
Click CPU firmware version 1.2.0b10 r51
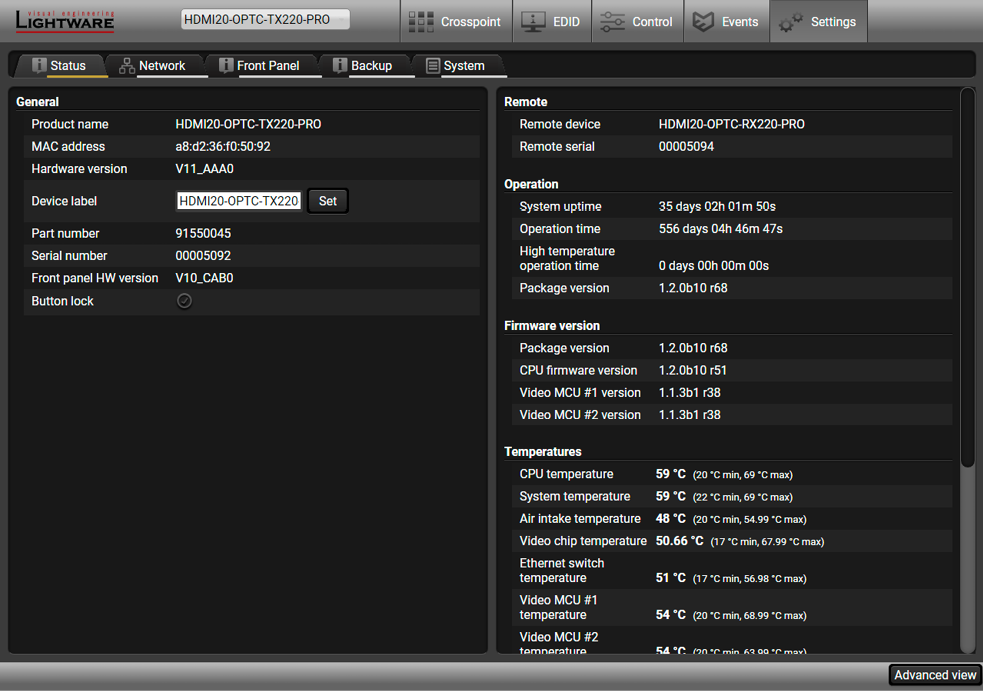(692, 371)
